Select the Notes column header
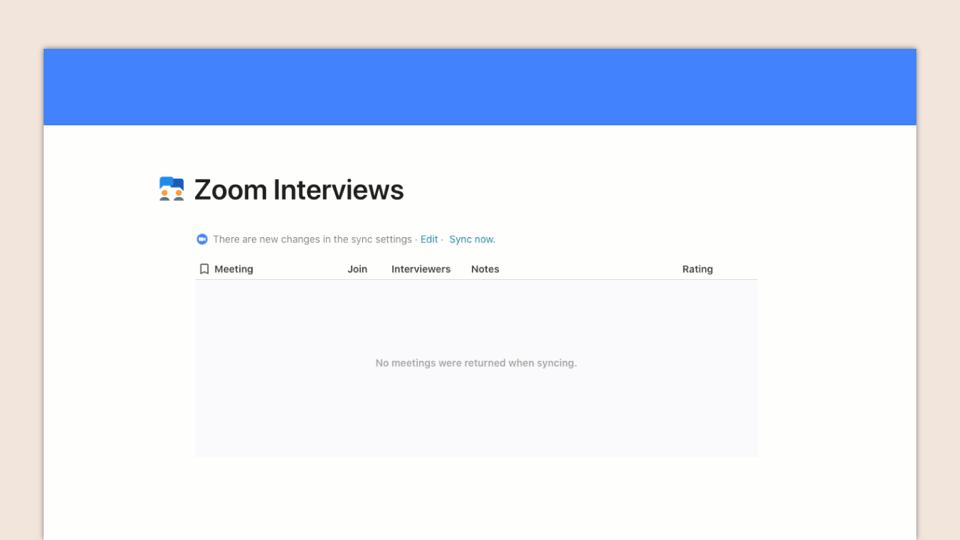This screenshot has width=960, height=540. [485, 269]
